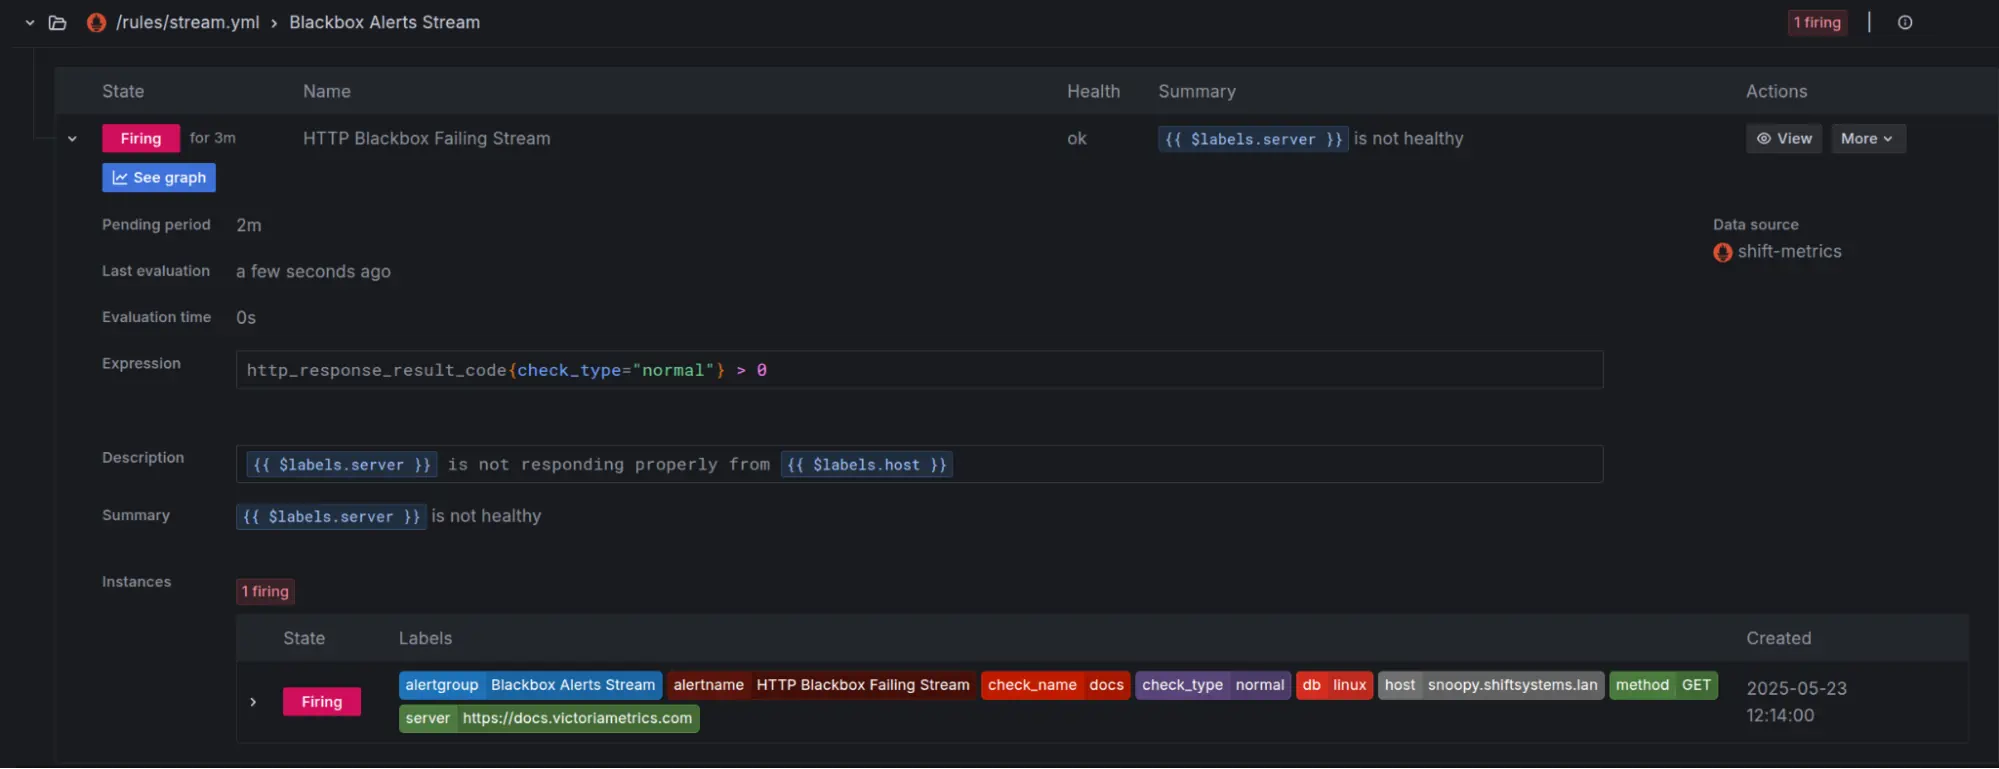This screenshot has width=1999, height=769.
Task: Click 'a few seconds ago' last evaluation value
Action: pyautogui.click(x=313, y=271)
